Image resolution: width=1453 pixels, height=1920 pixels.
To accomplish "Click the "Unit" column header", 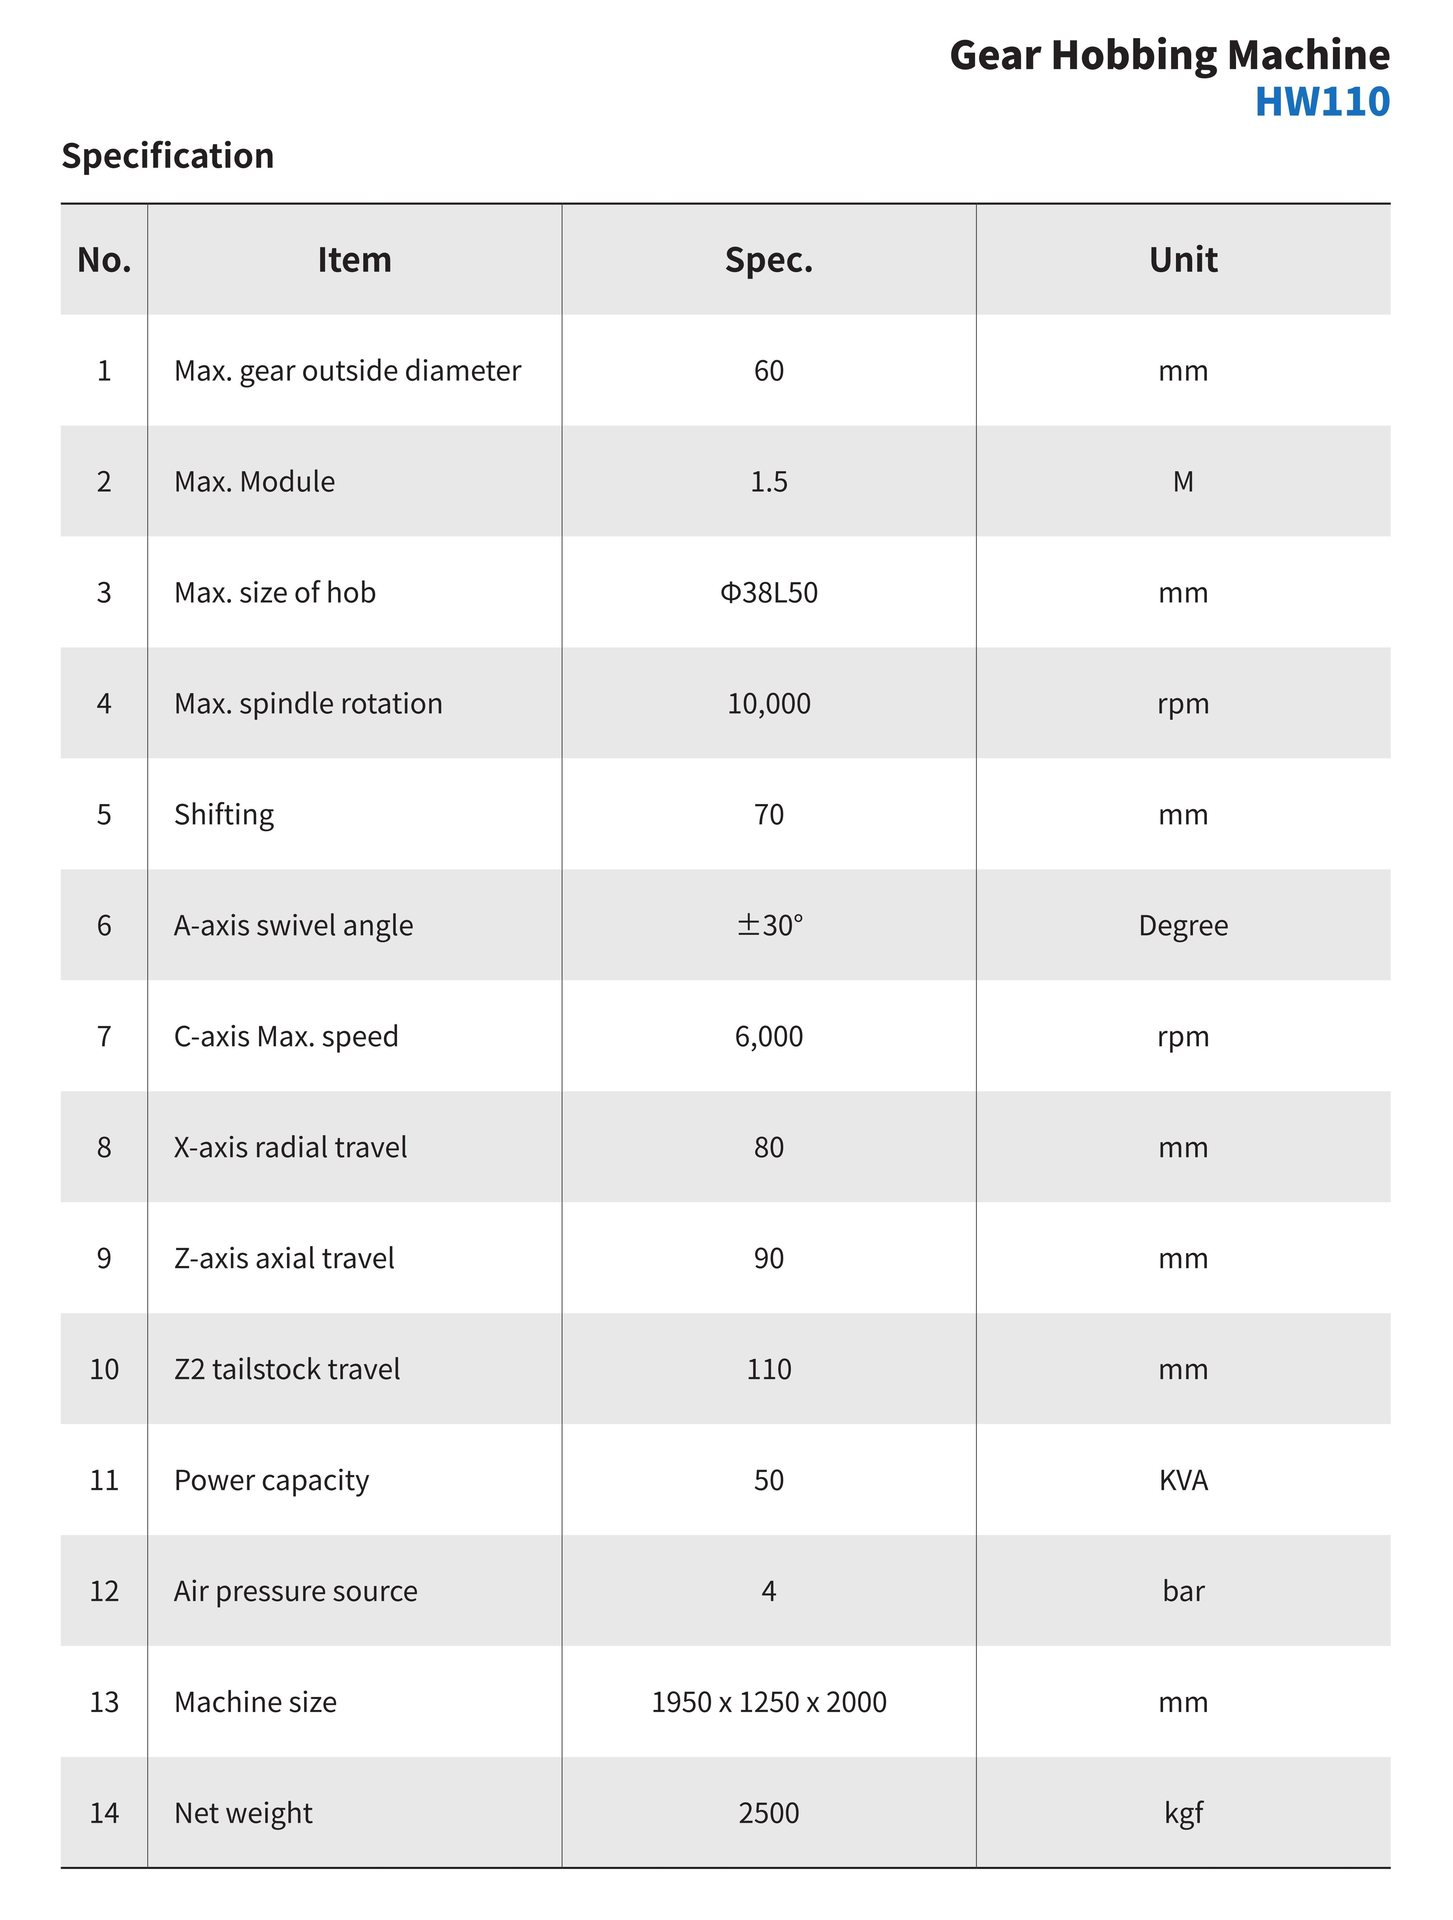I will click(1182, 260).
